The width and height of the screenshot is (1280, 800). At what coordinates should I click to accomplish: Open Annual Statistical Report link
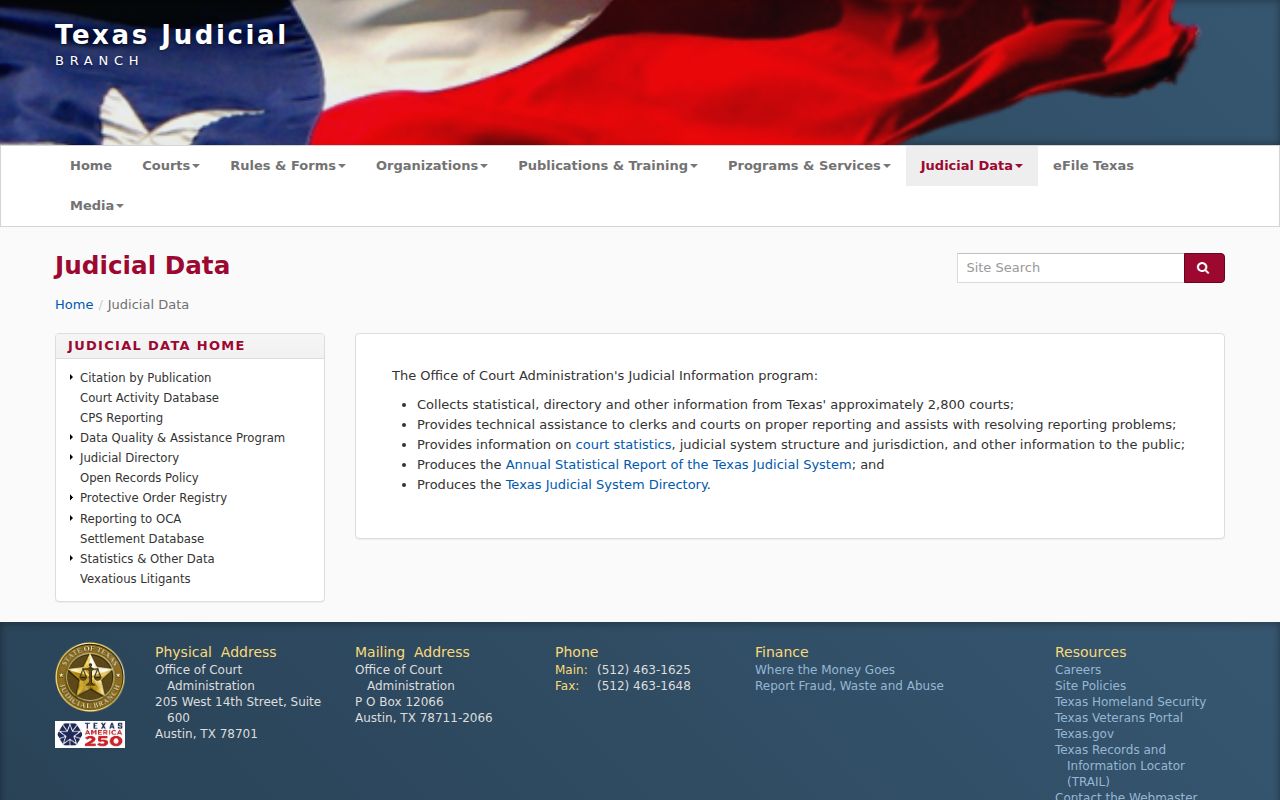pyautogui.click(x=679, y=464)
